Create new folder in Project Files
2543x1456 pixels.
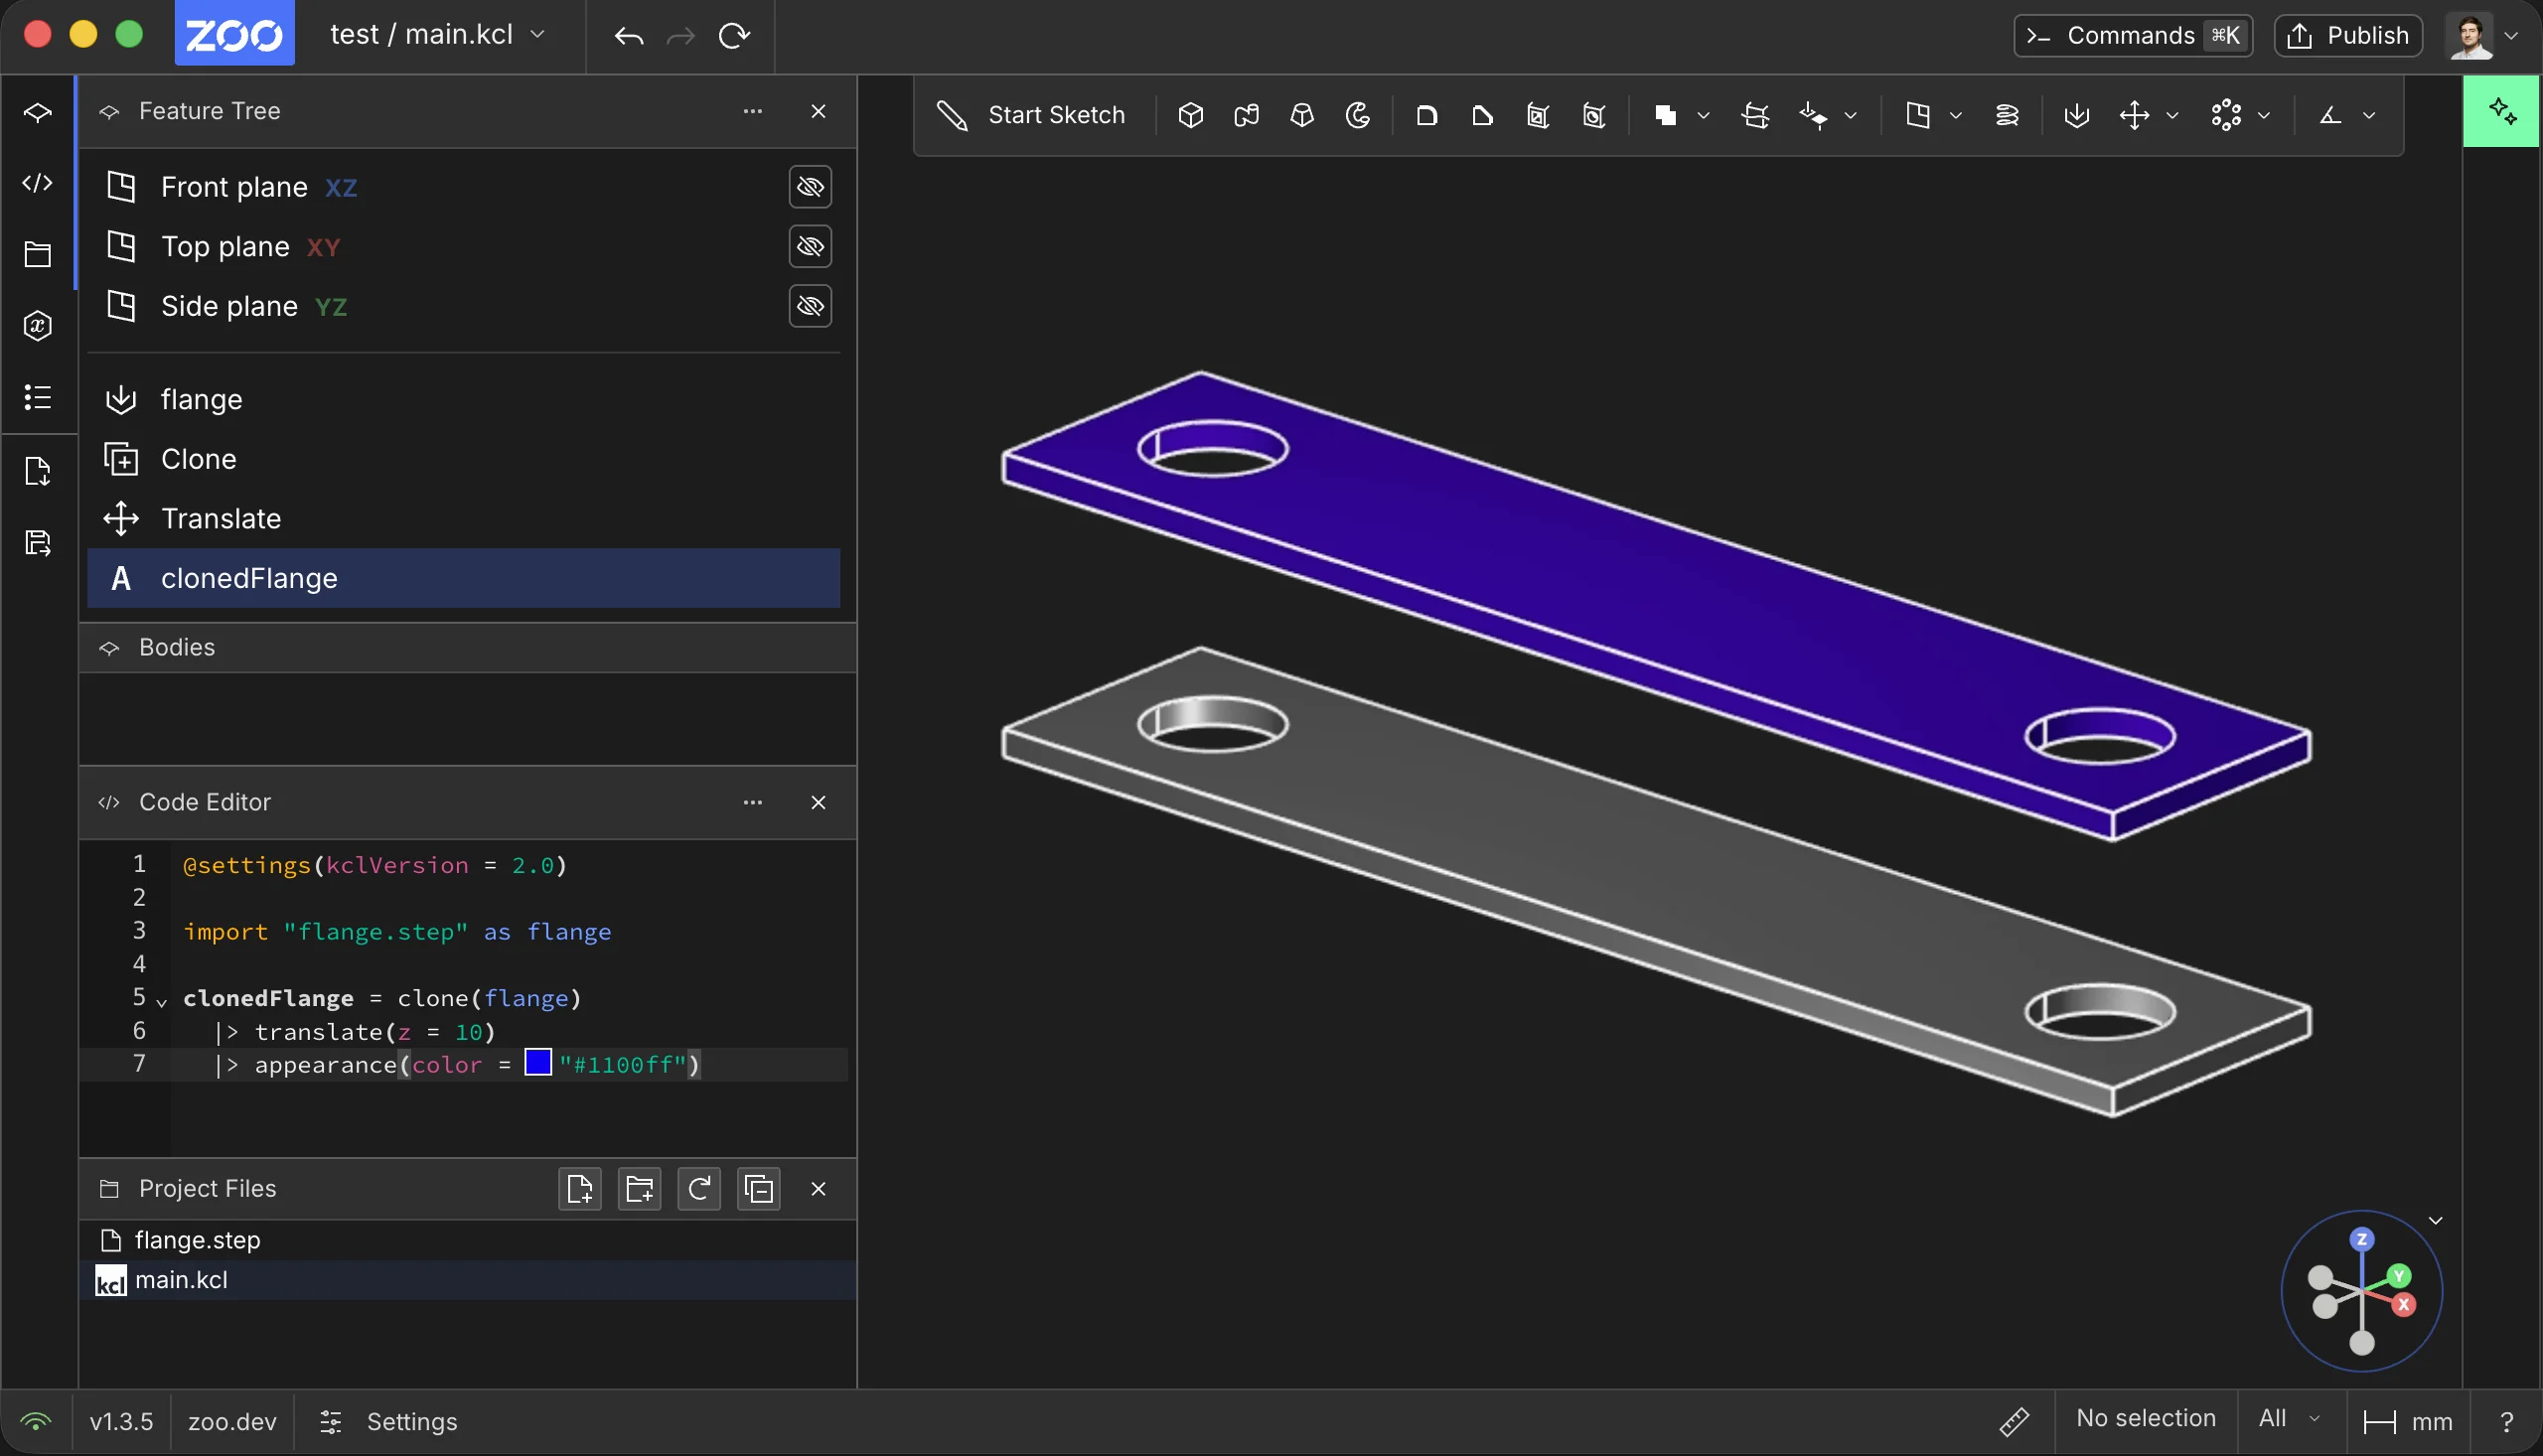click(x=640, y=1189)
